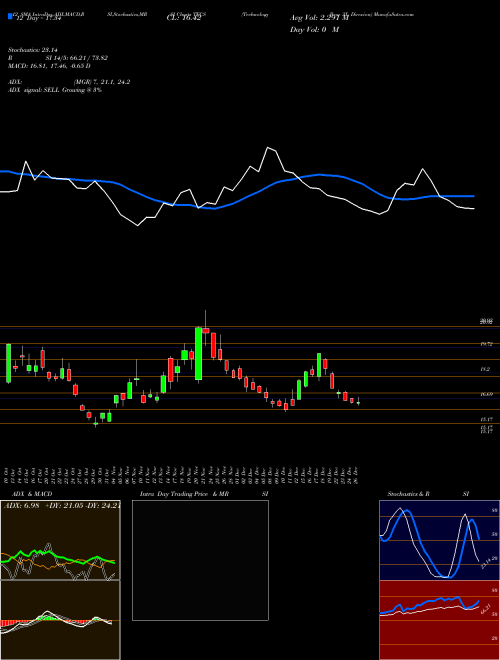Click the 'Intra Day Trading Price & MR' heading

pos(184,494)
